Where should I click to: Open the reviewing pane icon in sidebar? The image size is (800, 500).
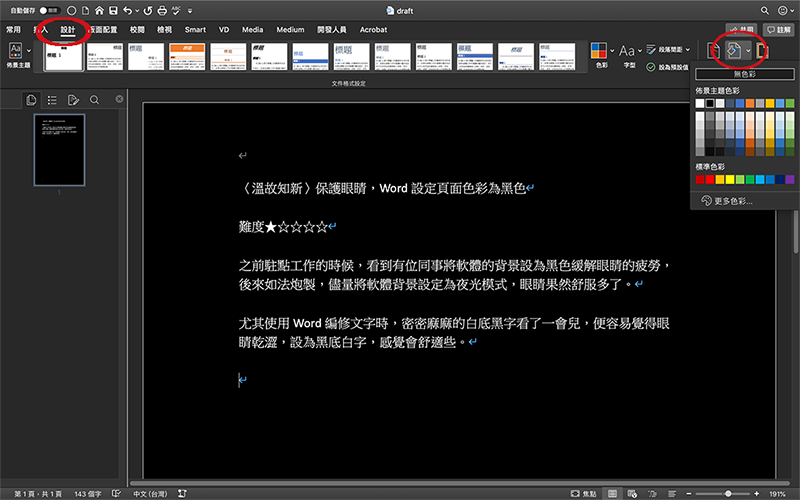click(x=73, y=100)
